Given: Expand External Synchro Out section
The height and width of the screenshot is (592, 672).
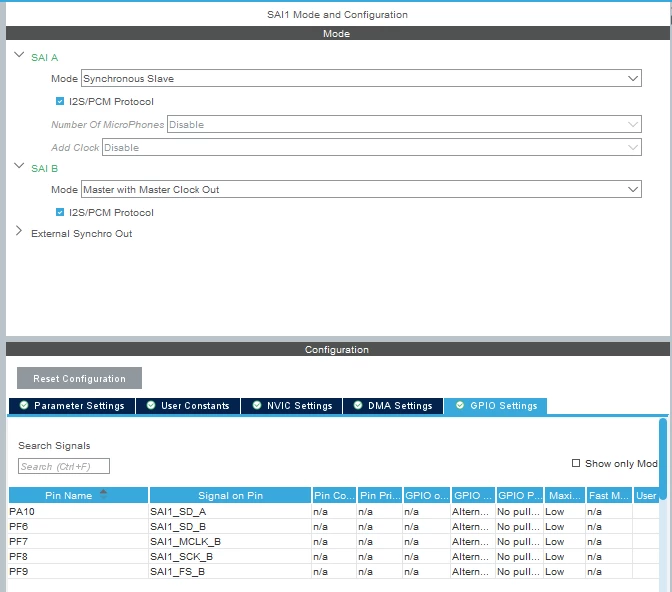Looking at the screenshot, I should pyautogui.click(x=19, y=231).
